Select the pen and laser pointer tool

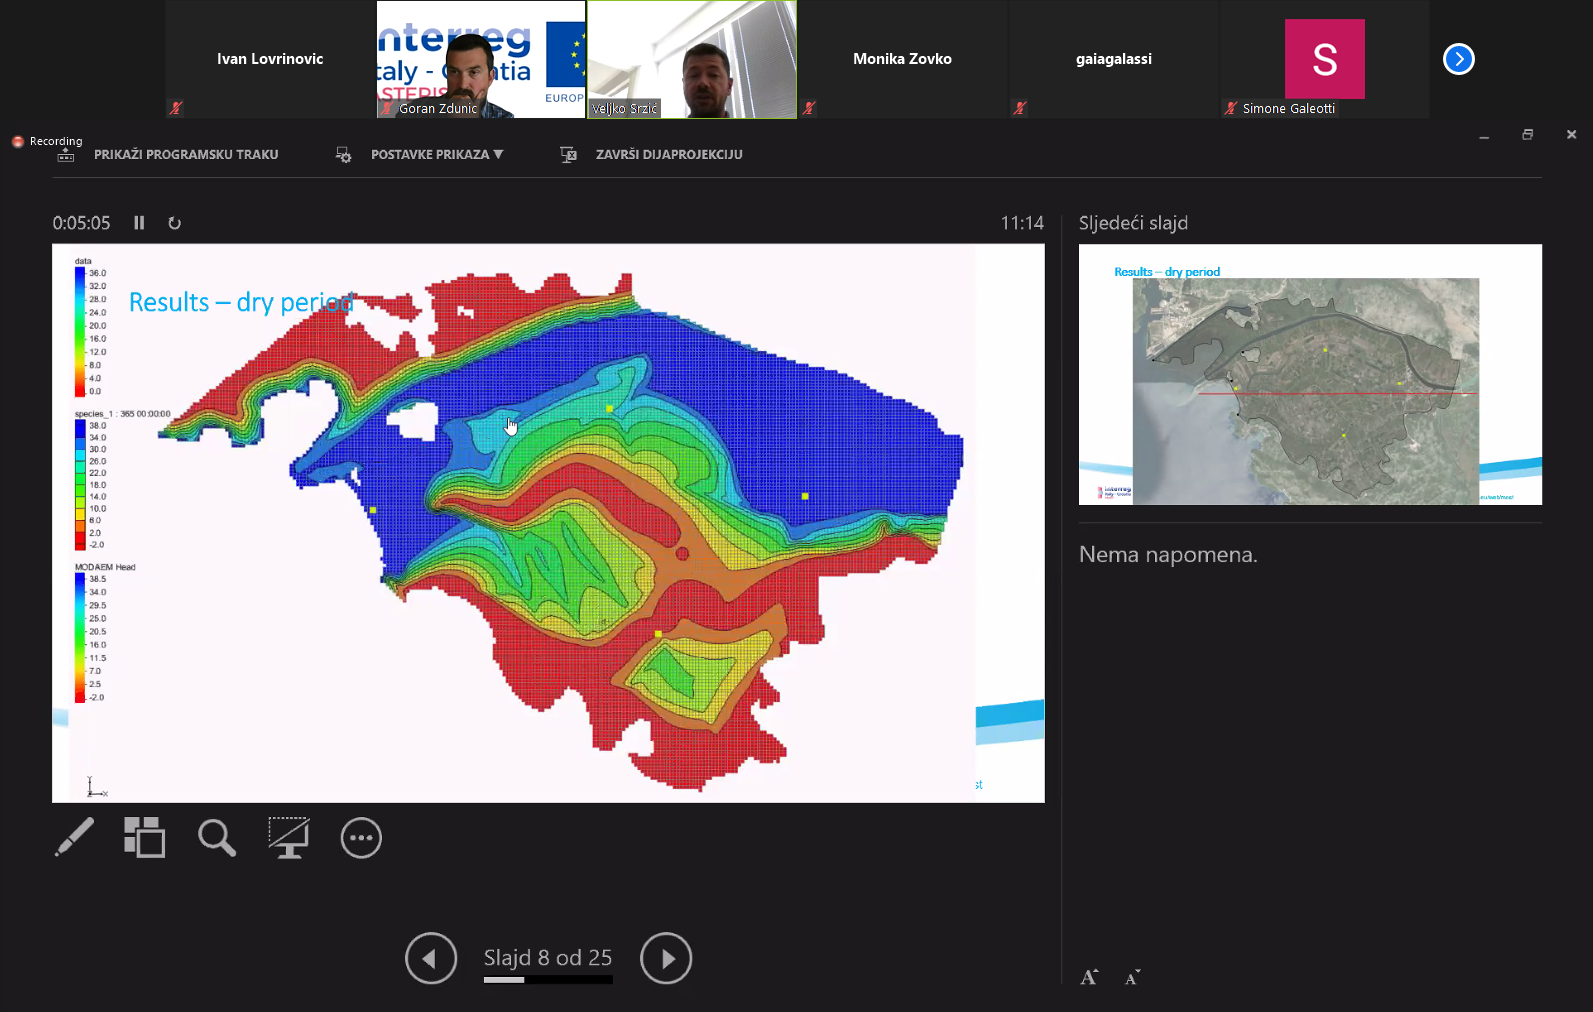(x=75, y=838)
